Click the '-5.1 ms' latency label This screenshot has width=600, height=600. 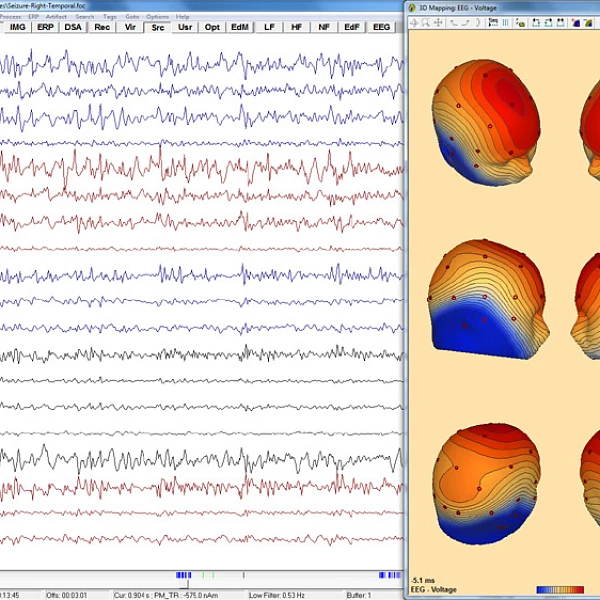tap(423, 580)
